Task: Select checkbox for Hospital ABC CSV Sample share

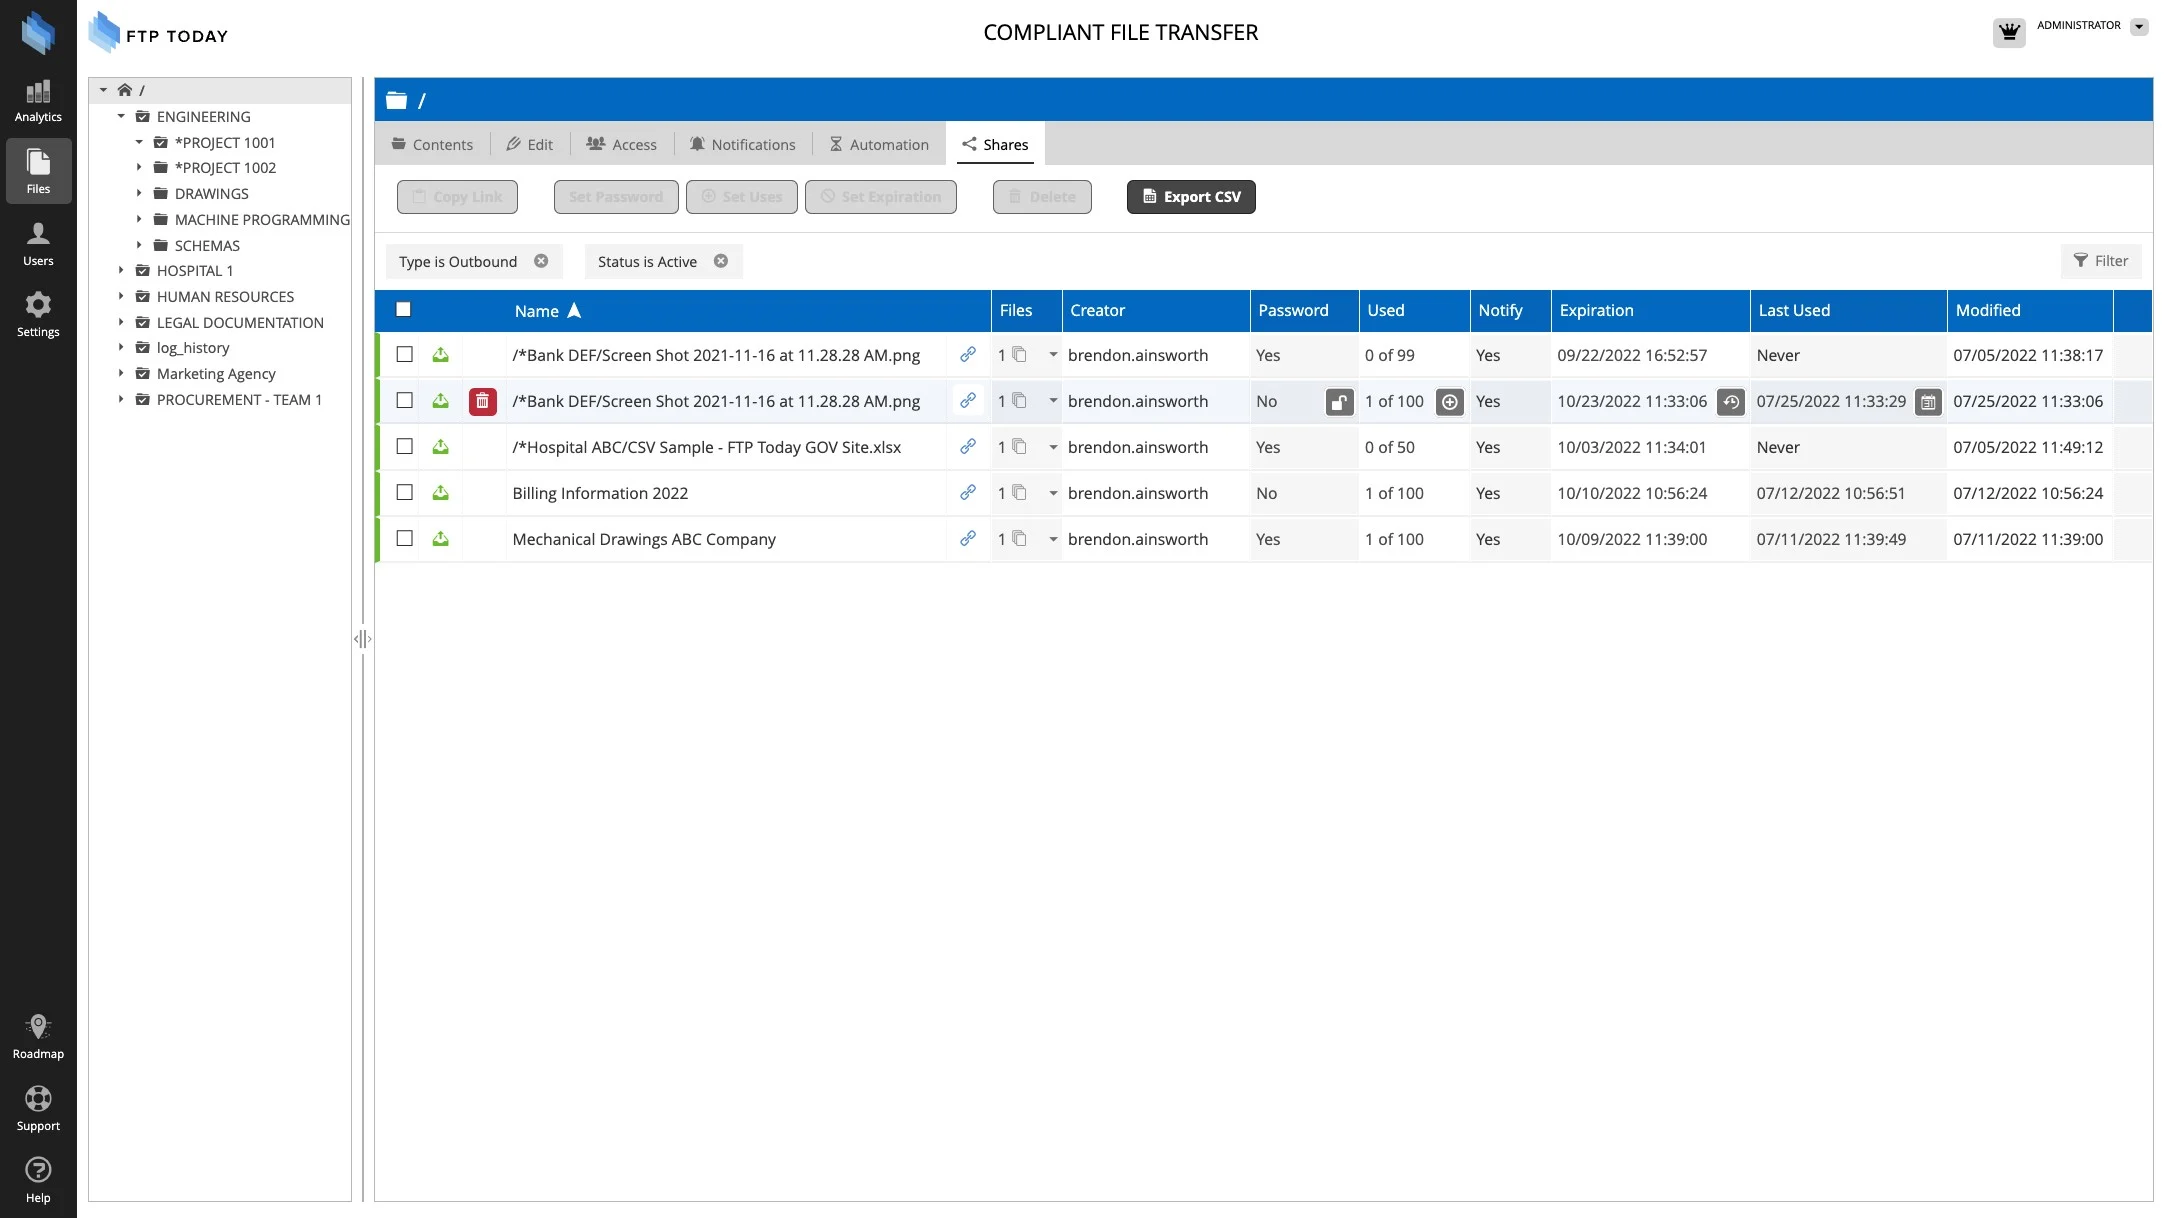Action: pyautogui.click(x=404, y=447)
